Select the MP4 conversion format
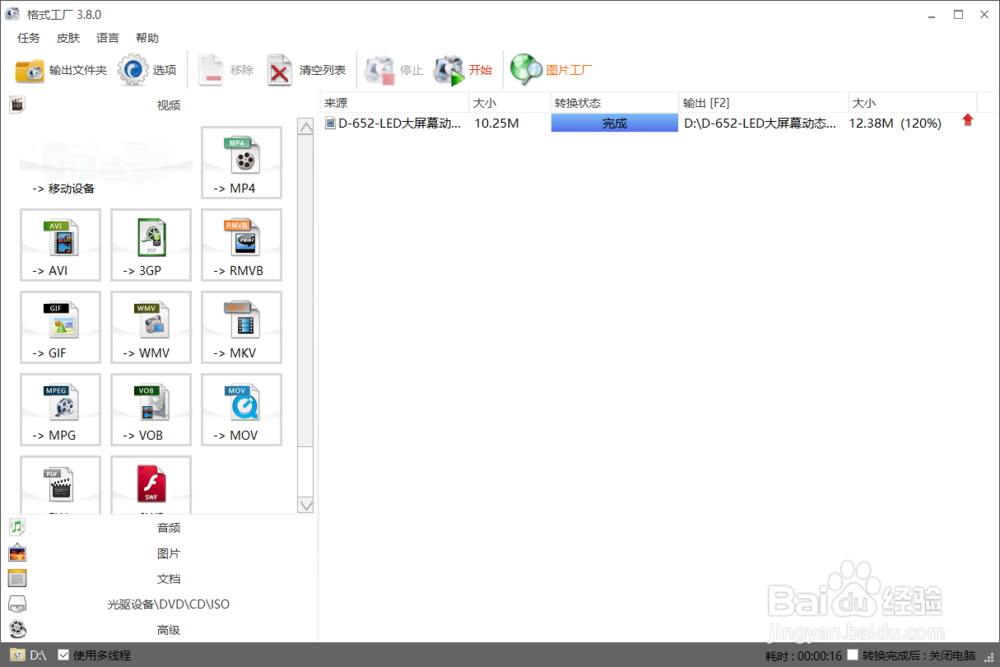This screenshot has height=667, width=1000. (x=241, y=163)
